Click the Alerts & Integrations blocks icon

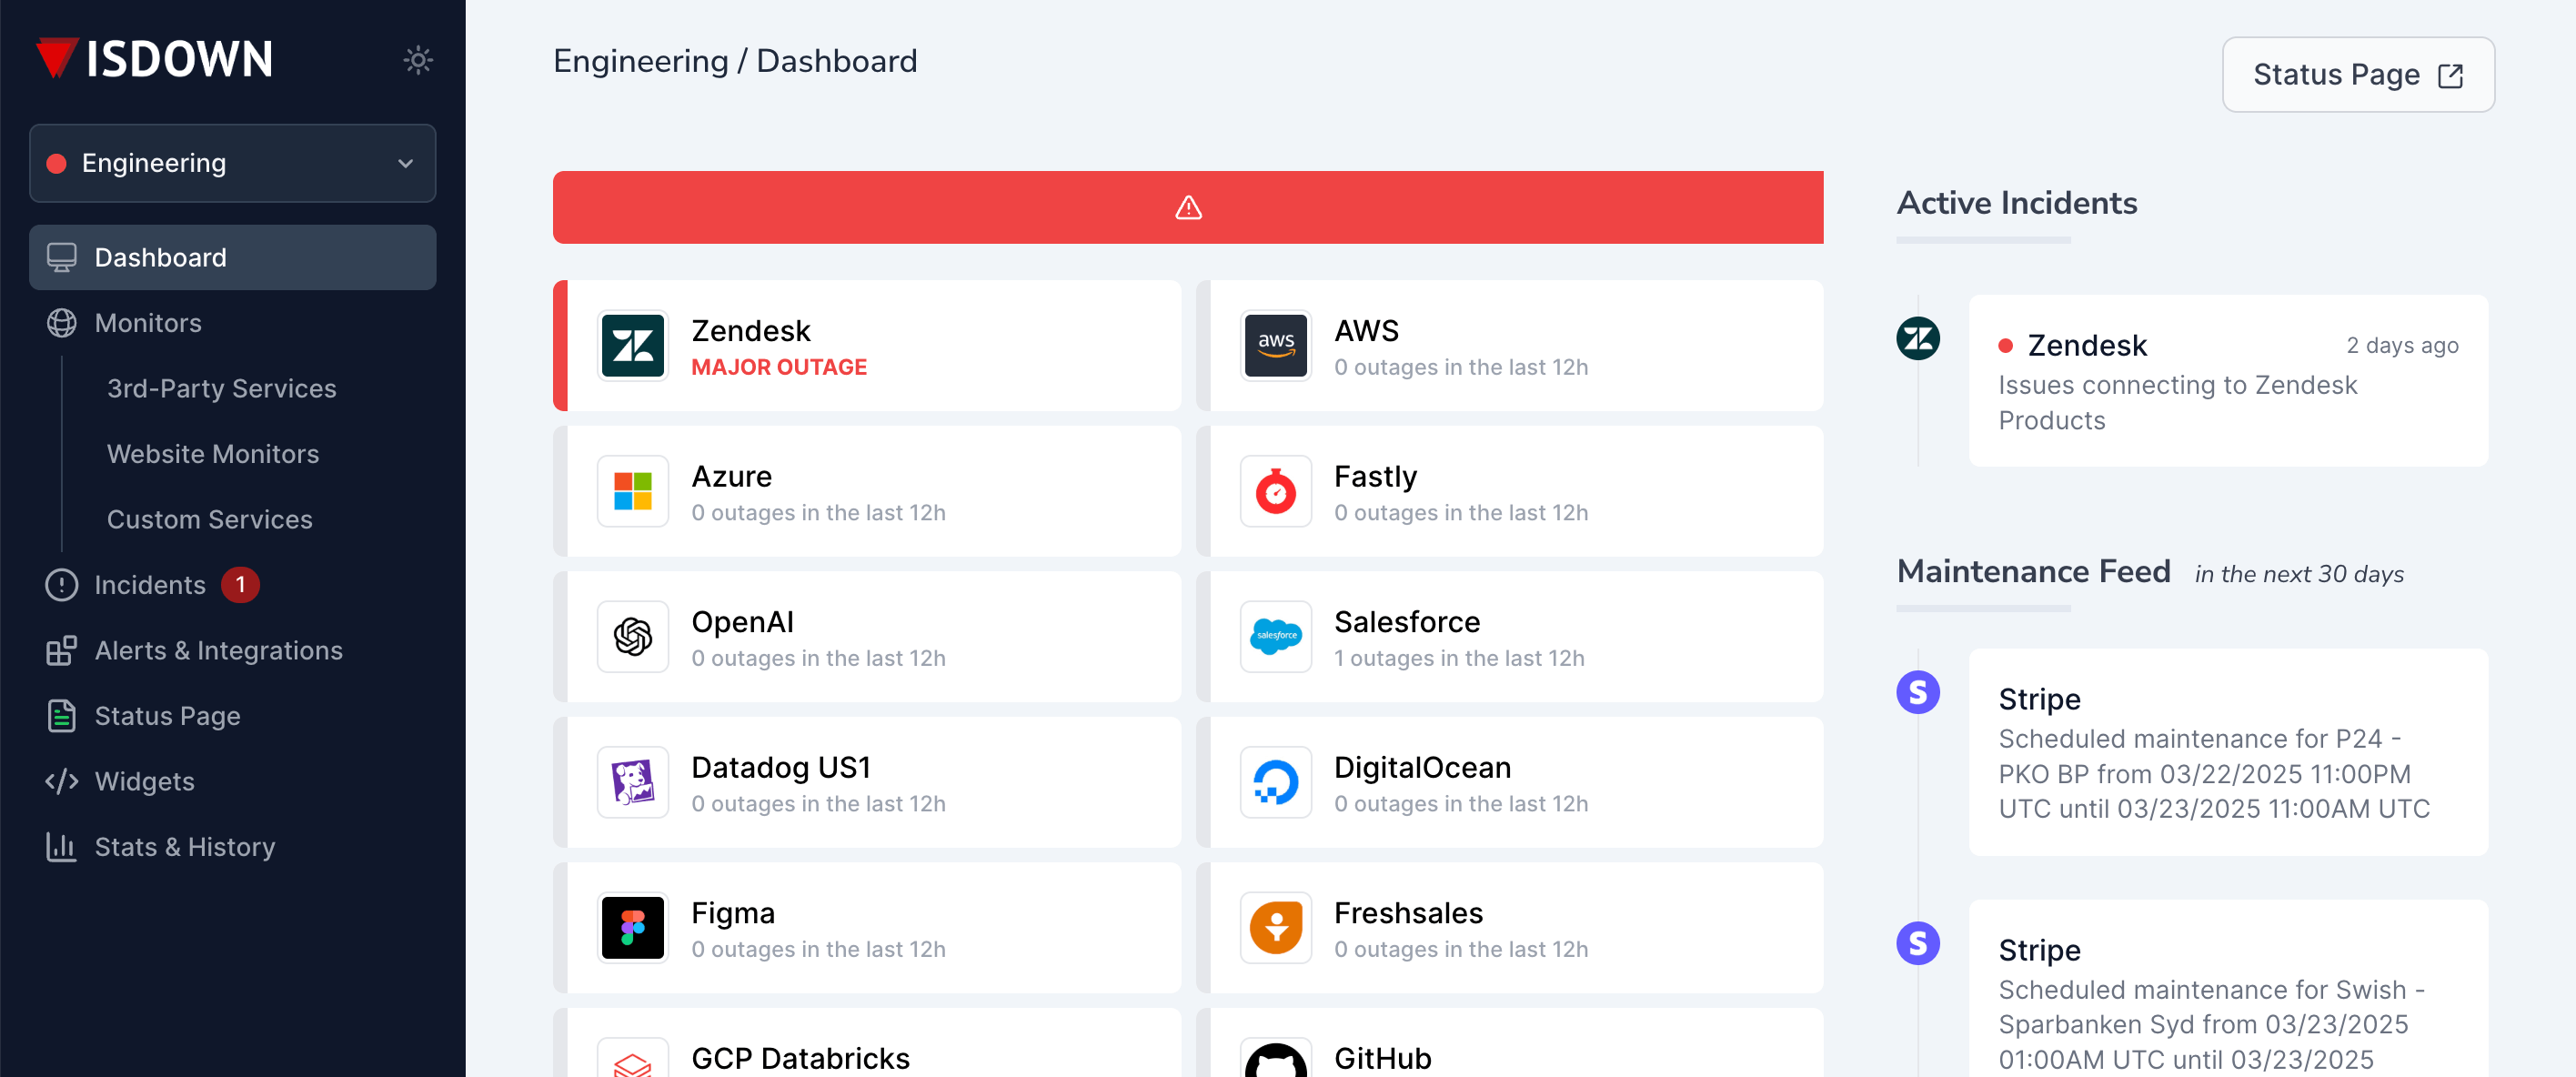point(61,650)
